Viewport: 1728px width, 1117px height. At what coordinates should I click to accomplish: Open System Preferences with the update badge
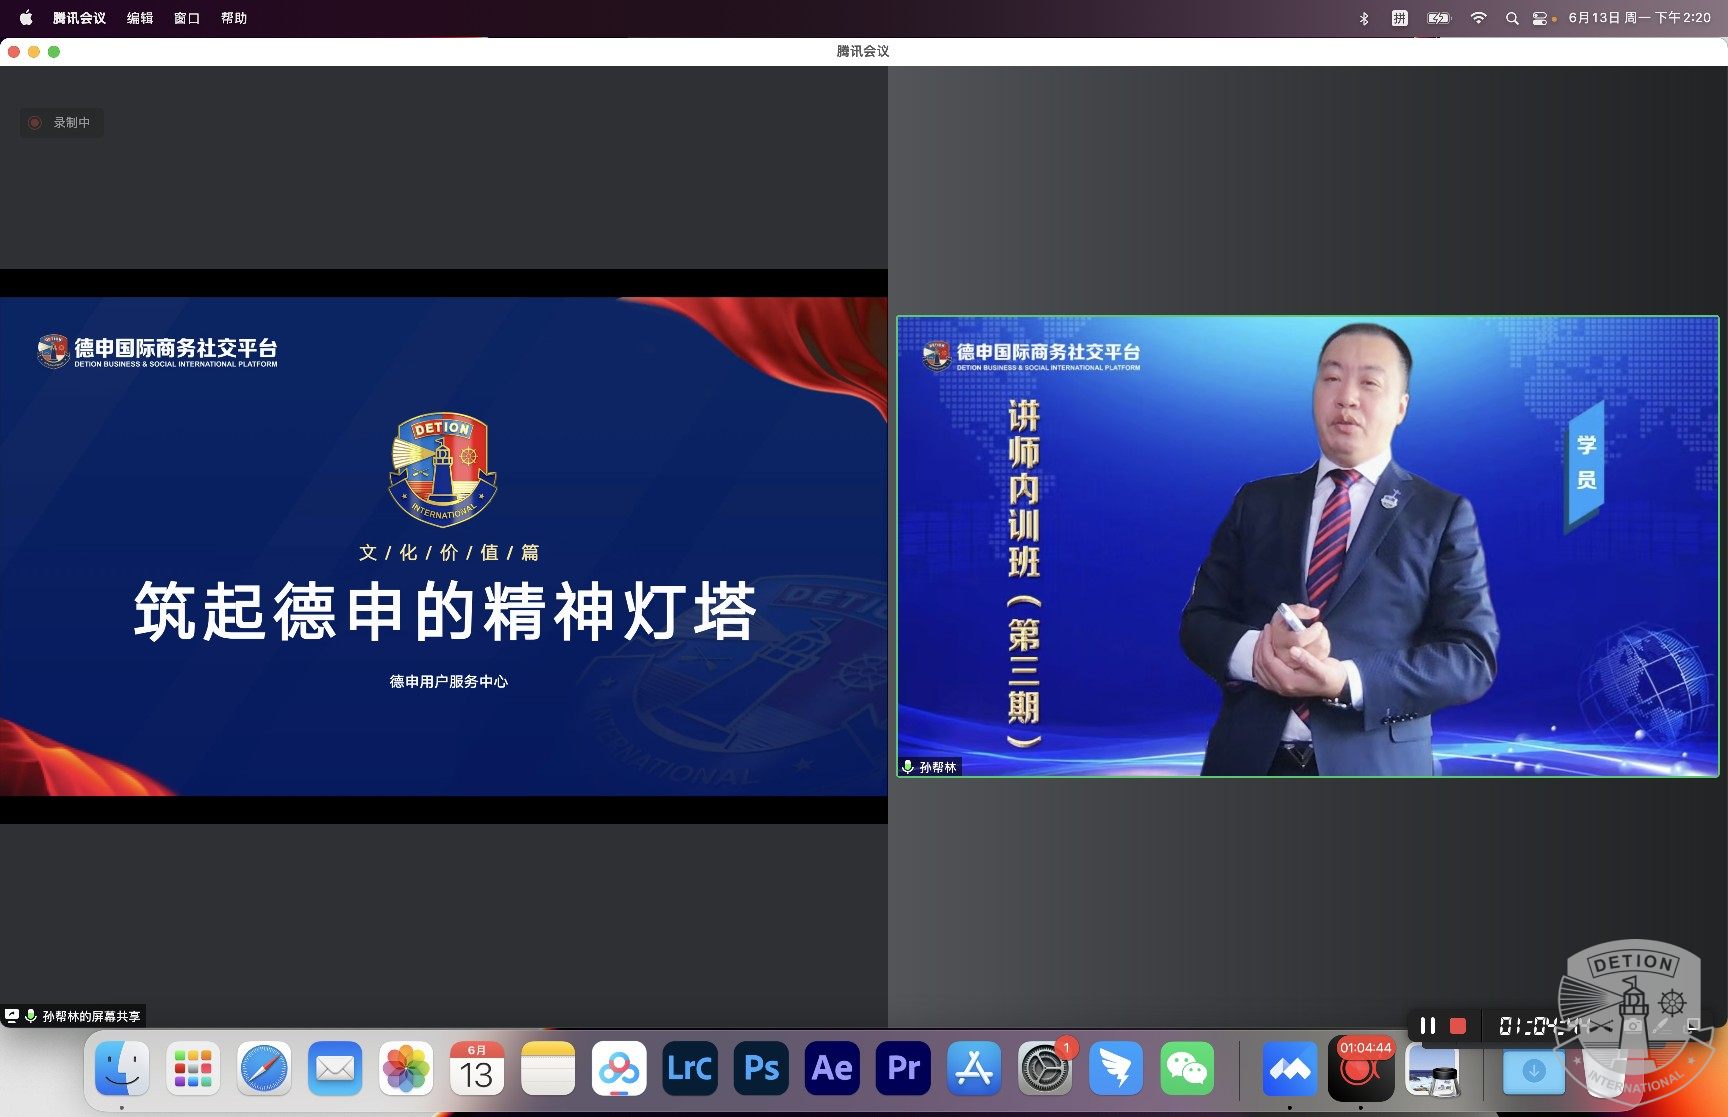pyautogui.click(x=1045, y=1069)
